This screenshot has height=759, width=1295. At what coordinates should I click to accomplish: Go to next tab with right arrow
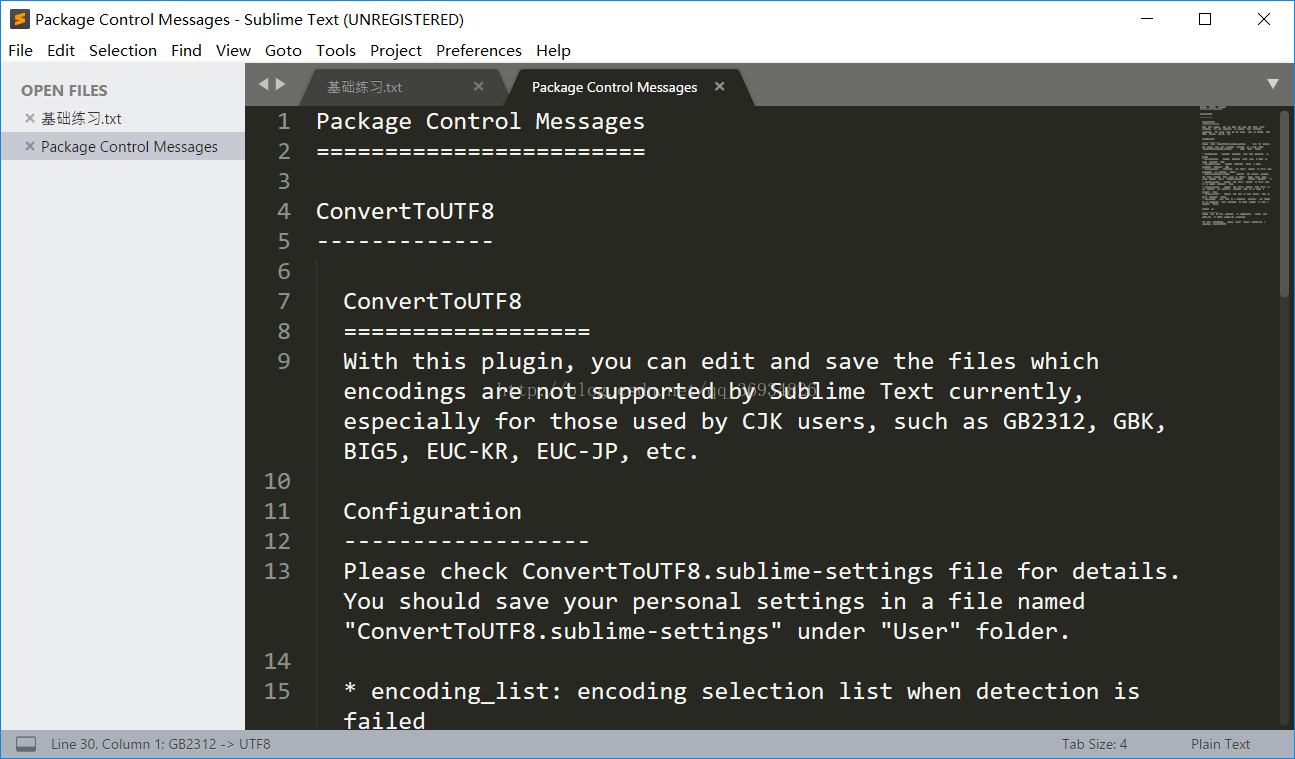tap(281, 84)
